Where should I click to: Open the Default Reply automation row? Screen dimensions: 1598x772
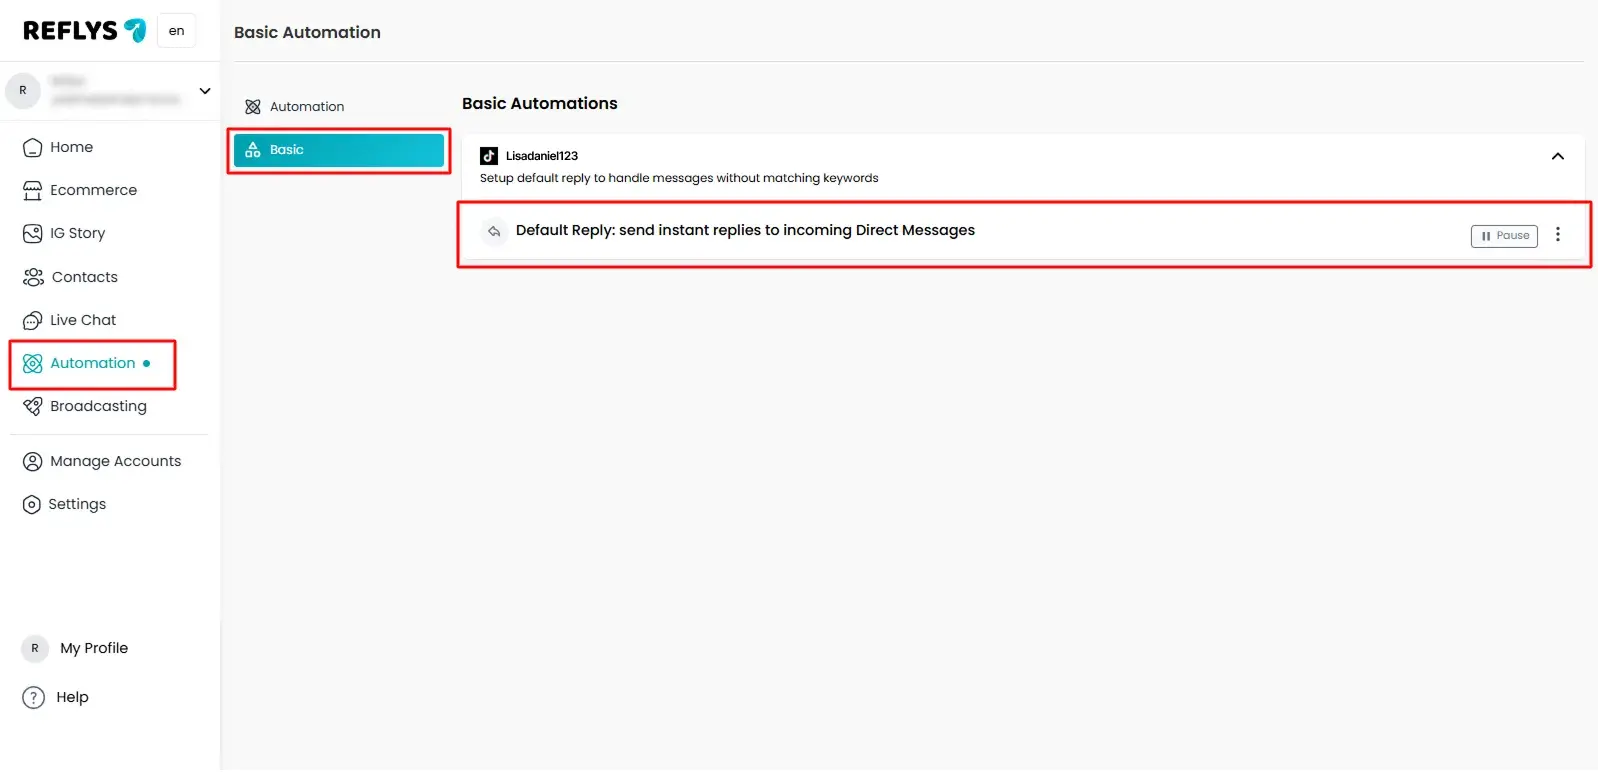tap(744, 231)
